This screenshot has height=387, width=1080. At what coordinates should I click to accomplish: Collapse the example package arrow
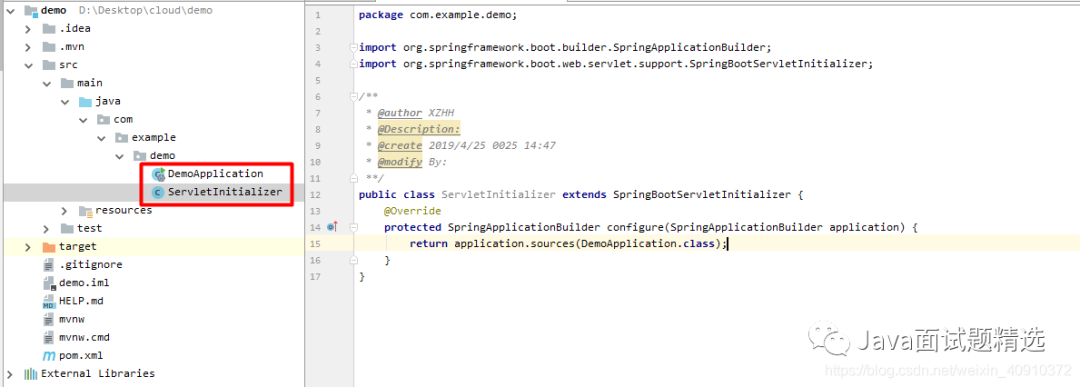101,138
